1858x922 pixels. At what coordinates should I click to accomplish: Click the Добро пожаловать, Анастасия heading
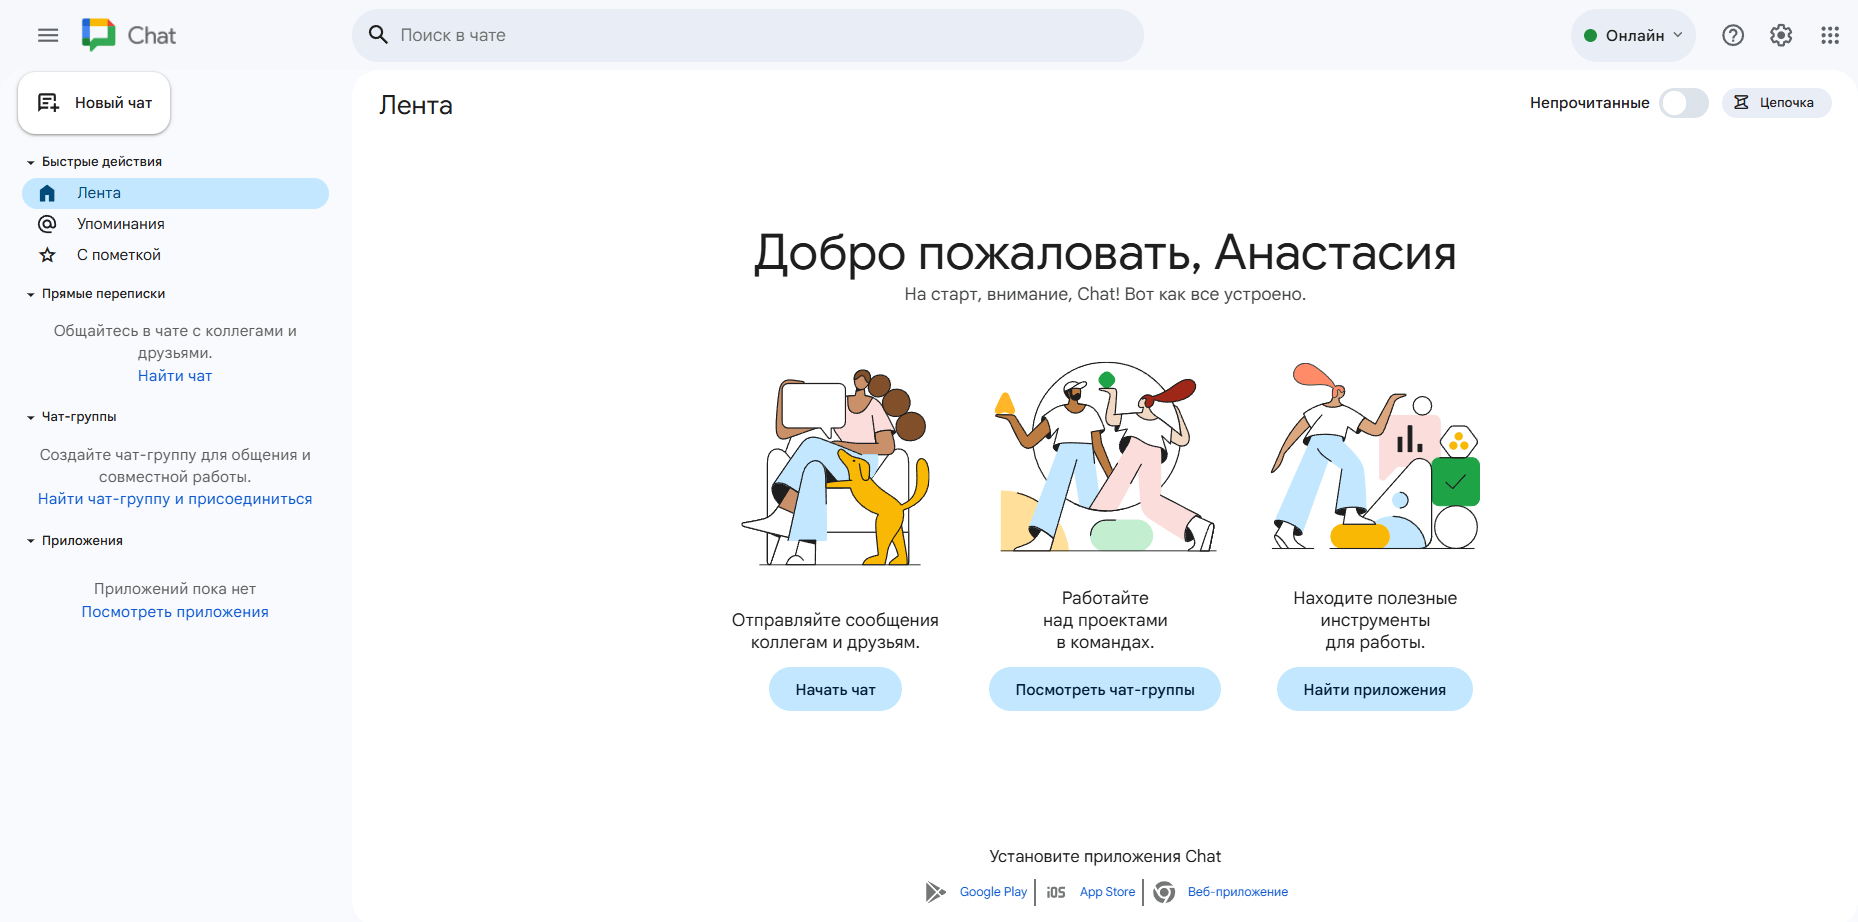1105,252
